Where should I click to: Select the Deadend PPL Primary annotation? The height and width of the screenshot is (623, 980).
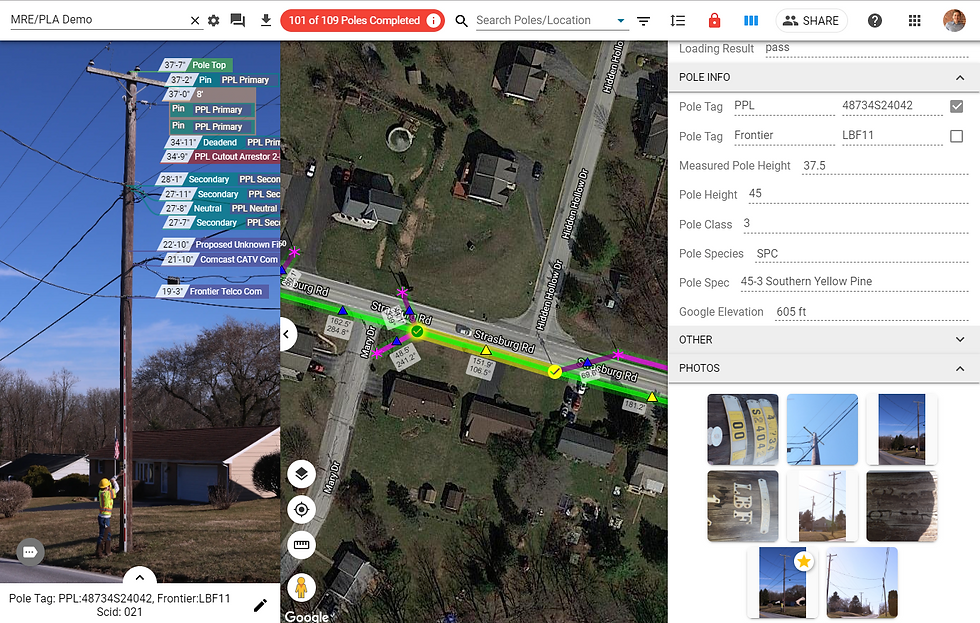(224, 142)
